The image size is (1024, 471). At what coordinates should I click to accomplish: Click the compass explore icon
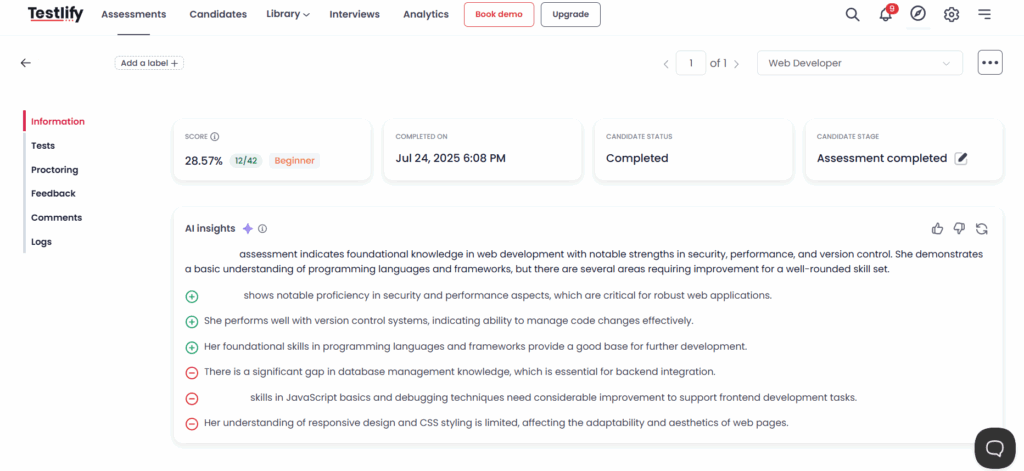point(918,14)
